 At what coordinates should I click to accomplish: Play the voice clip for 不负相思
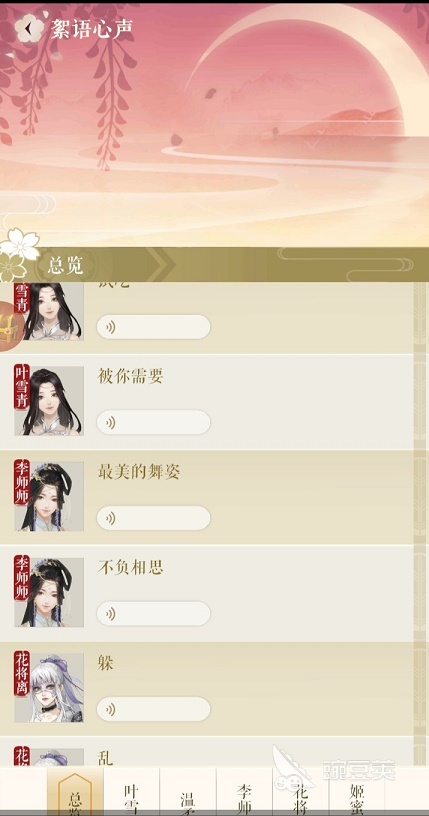click(x=154, y=614)
